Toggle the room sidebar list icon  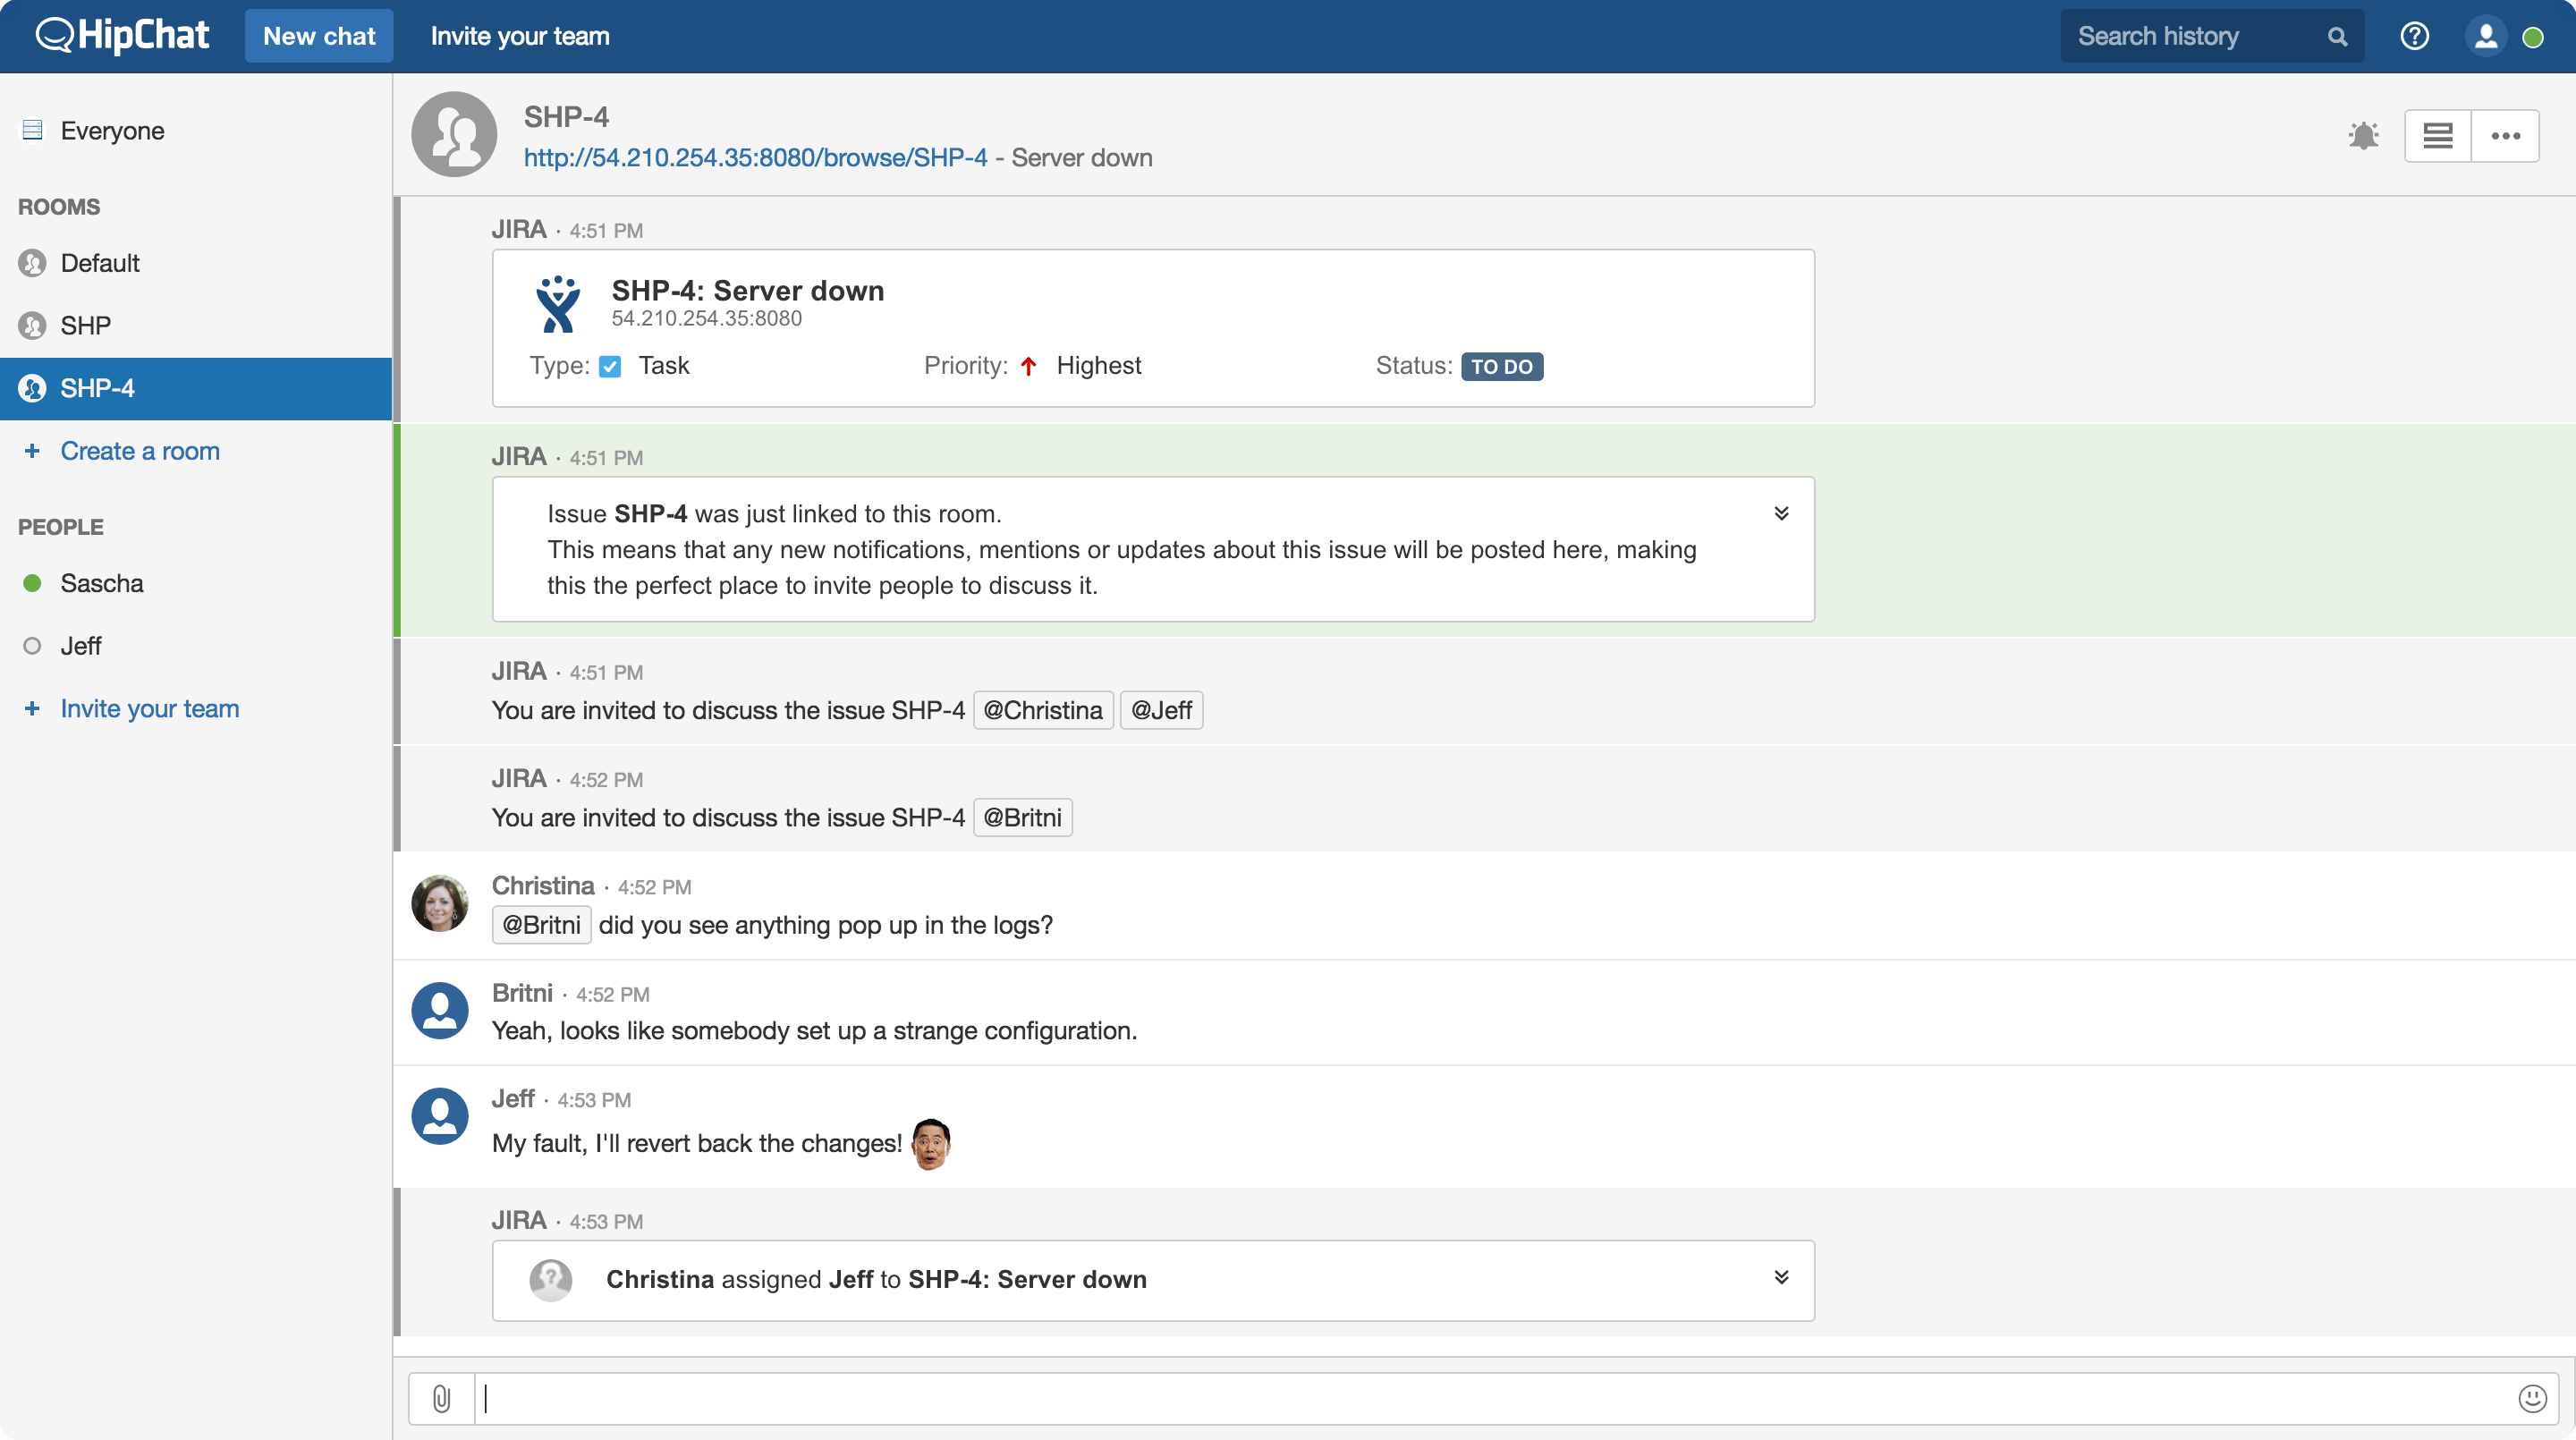2437,135
